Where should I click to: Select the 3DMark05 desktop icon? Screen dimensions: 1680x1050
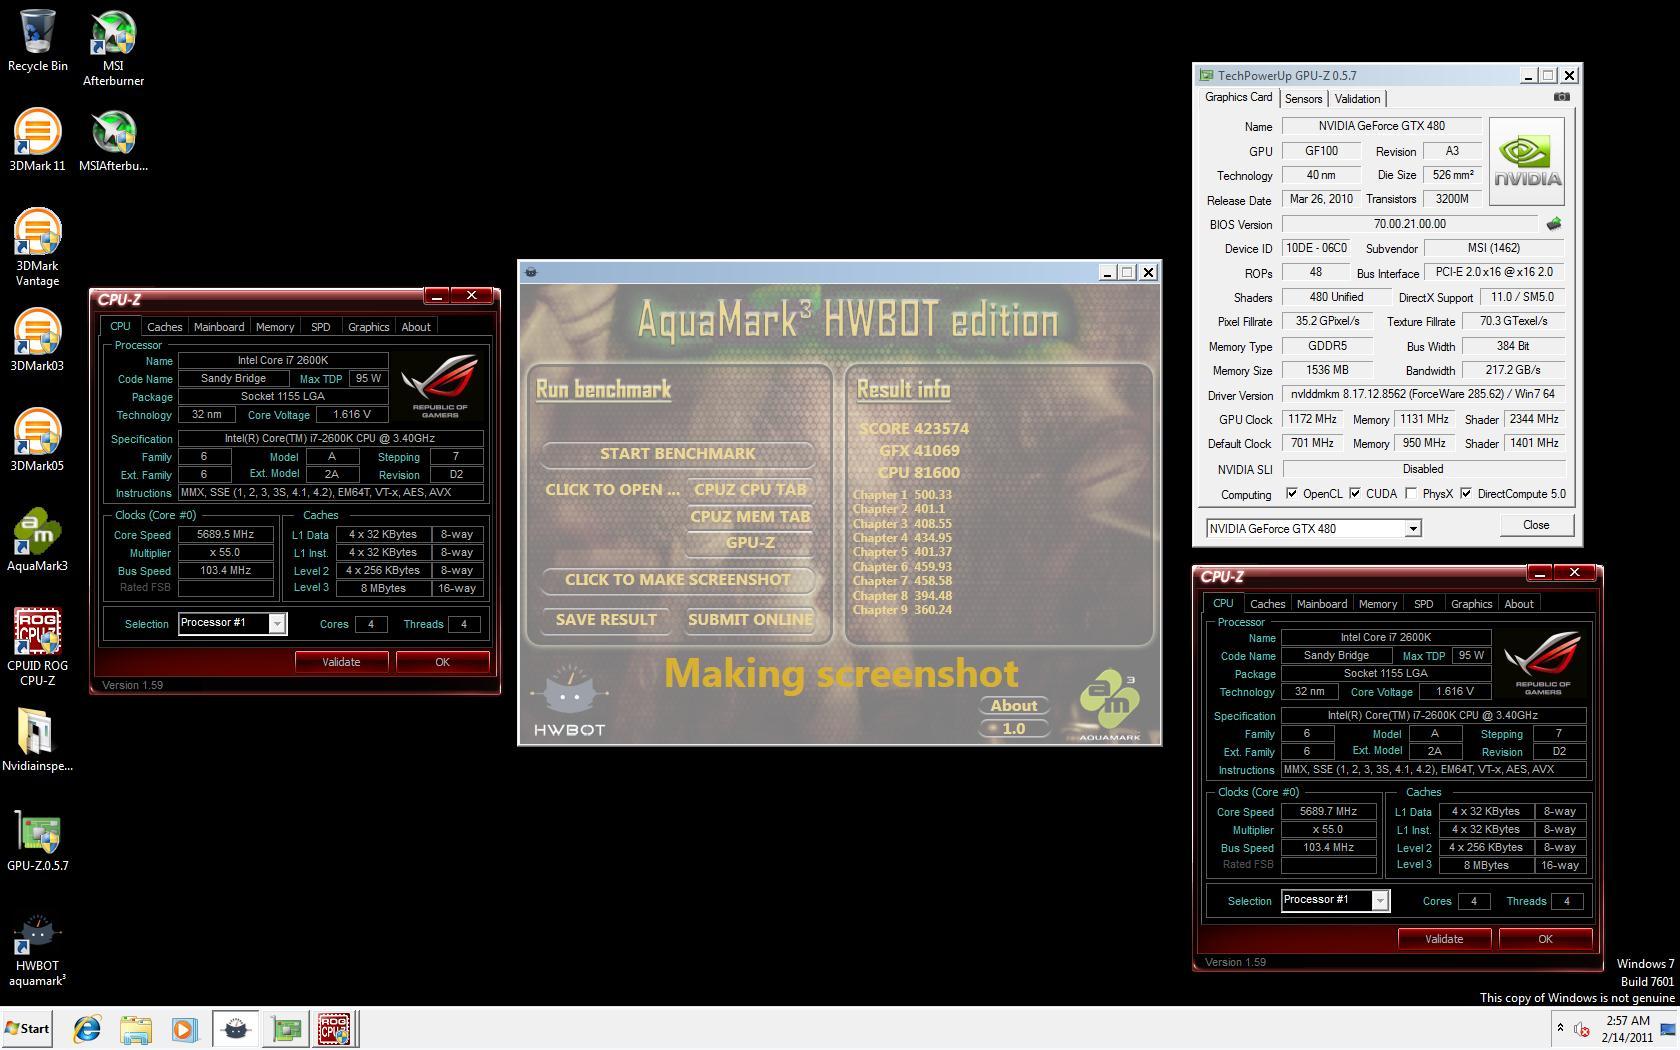(x=37, y=440)
